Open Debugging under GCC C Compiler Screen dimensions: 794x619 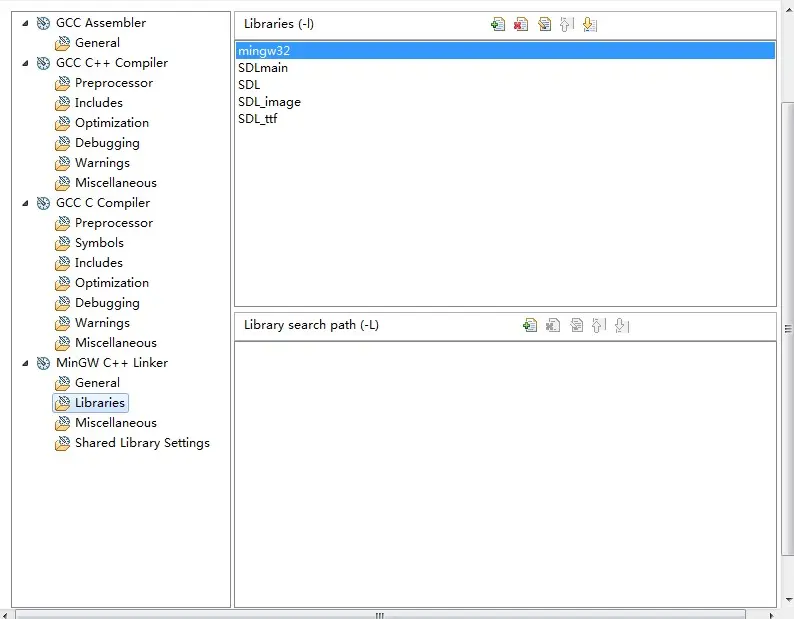pos(107,303)
